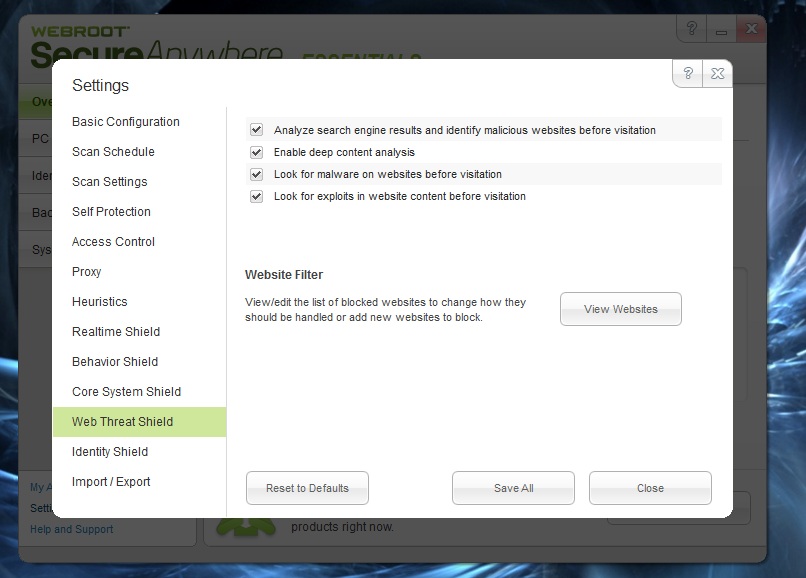Click Reset to Defaults button
Viewport: 806px width, 578px height.
tap(307, 488)
